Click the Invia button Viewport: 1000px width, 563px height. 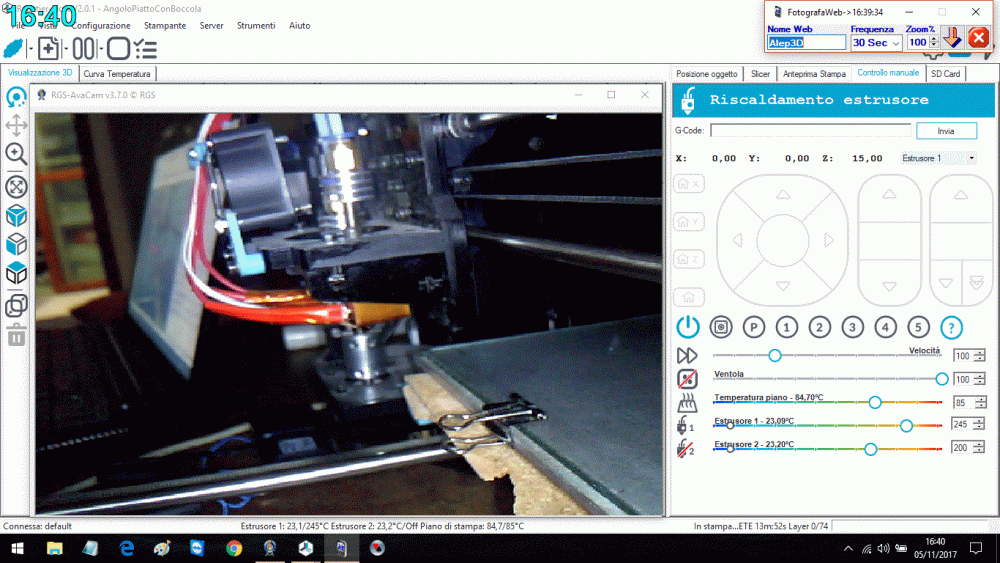(946, 131)
